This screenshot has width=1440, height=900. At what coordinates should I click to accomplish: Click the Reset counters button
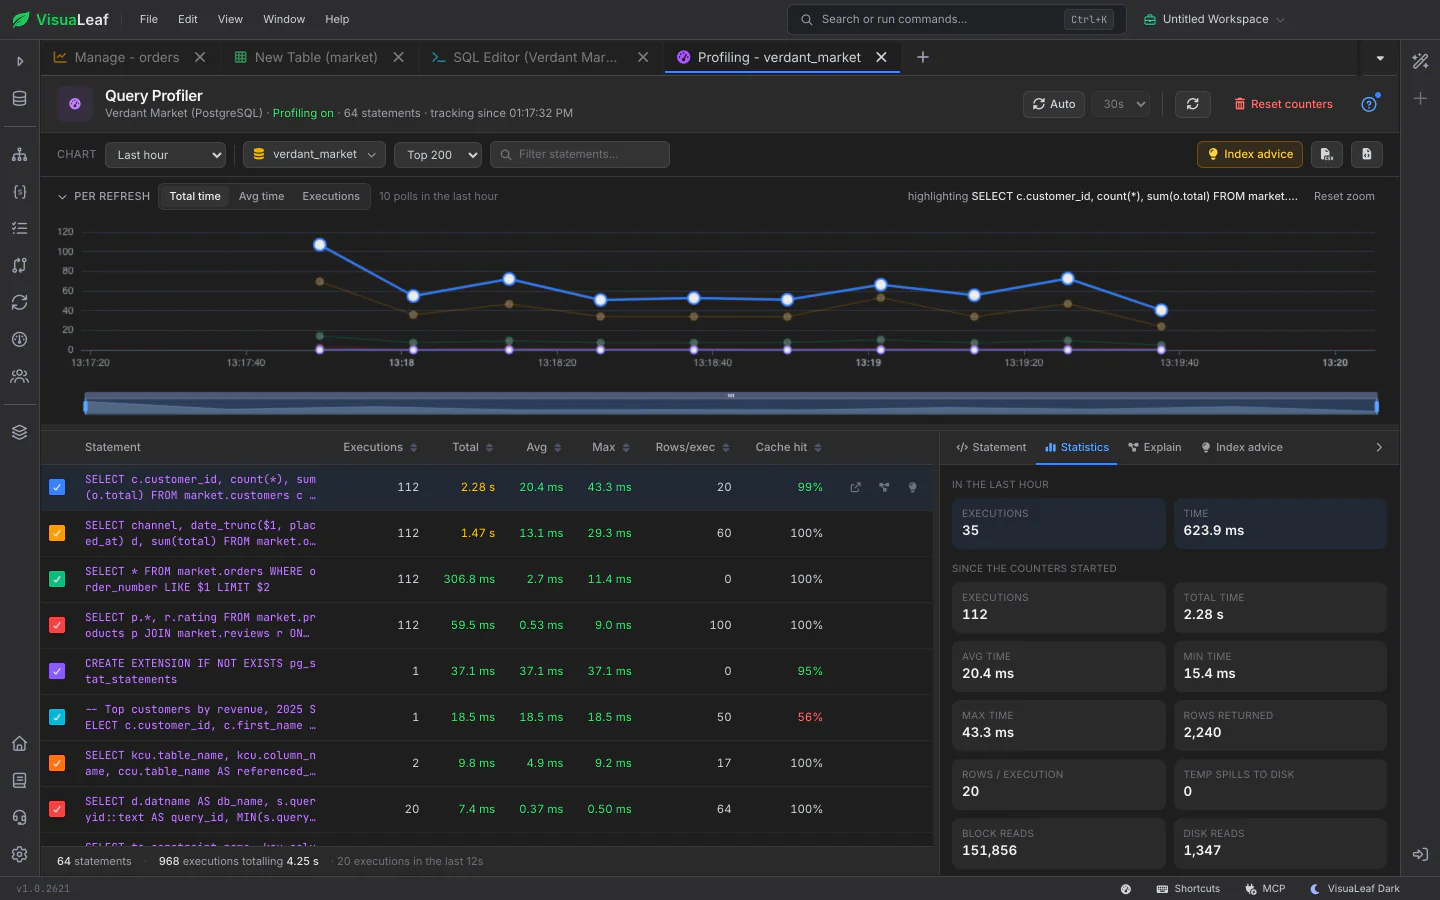1283,104
